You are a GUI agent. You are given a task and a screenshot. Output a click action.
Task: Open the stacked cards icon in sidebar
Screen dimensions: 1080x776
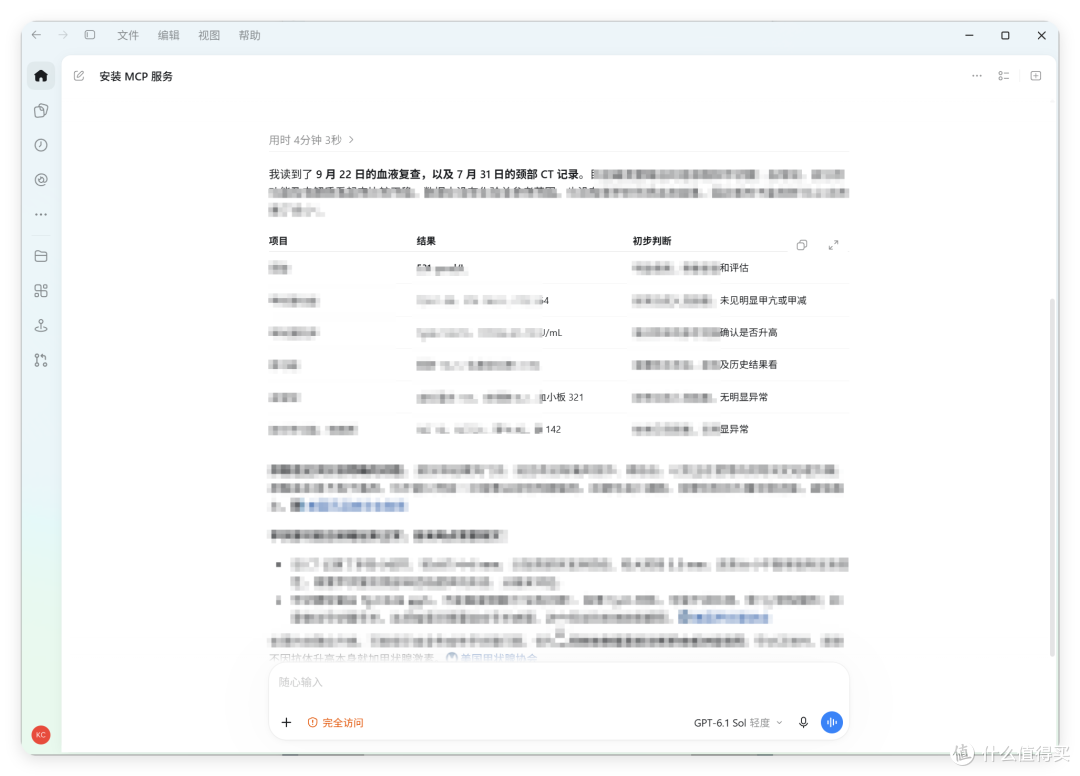[41, 110]
